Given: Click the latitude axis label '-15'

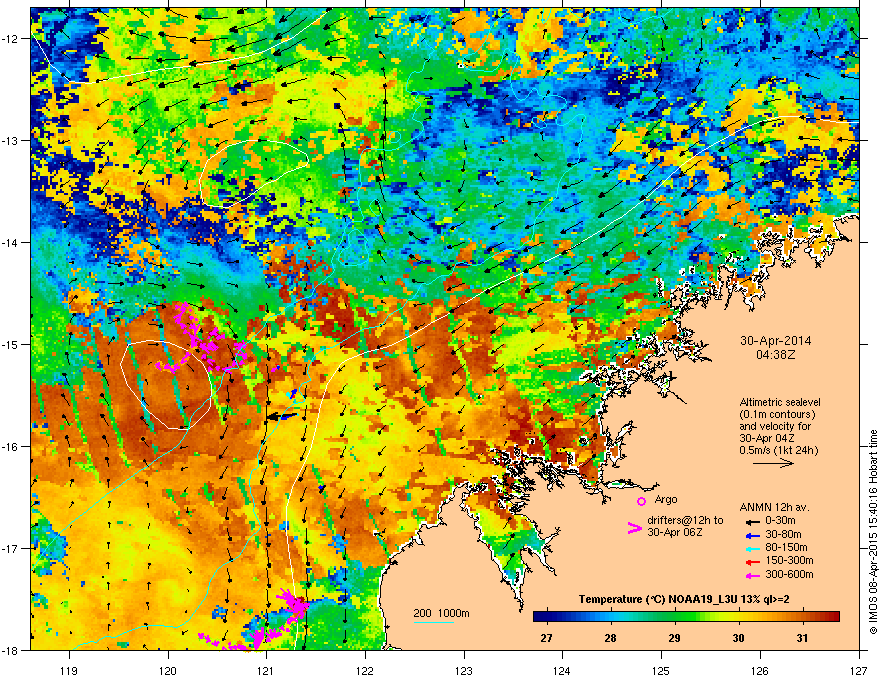Looking at the screenshot, I should [x=12, y=344].
